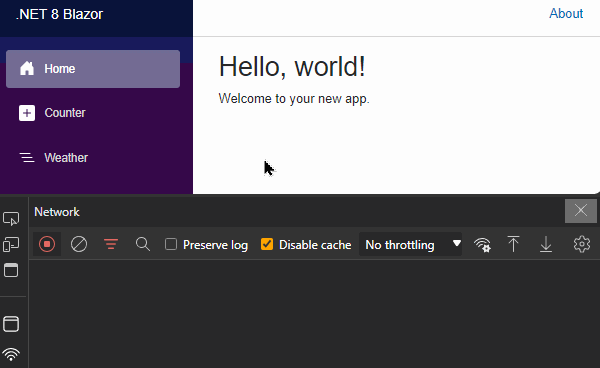The width and height of the screenshot is (600, 368).
Task: Open the Network tool wifi icon in sidebar
Action: tap(11, 355)
